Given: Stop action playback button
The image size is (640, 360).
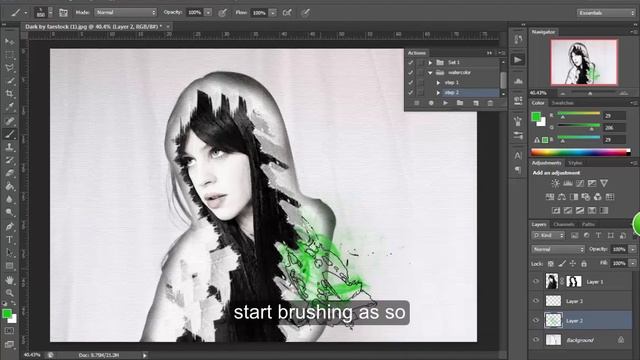Looking at the screenshot, I should (417, 103).
